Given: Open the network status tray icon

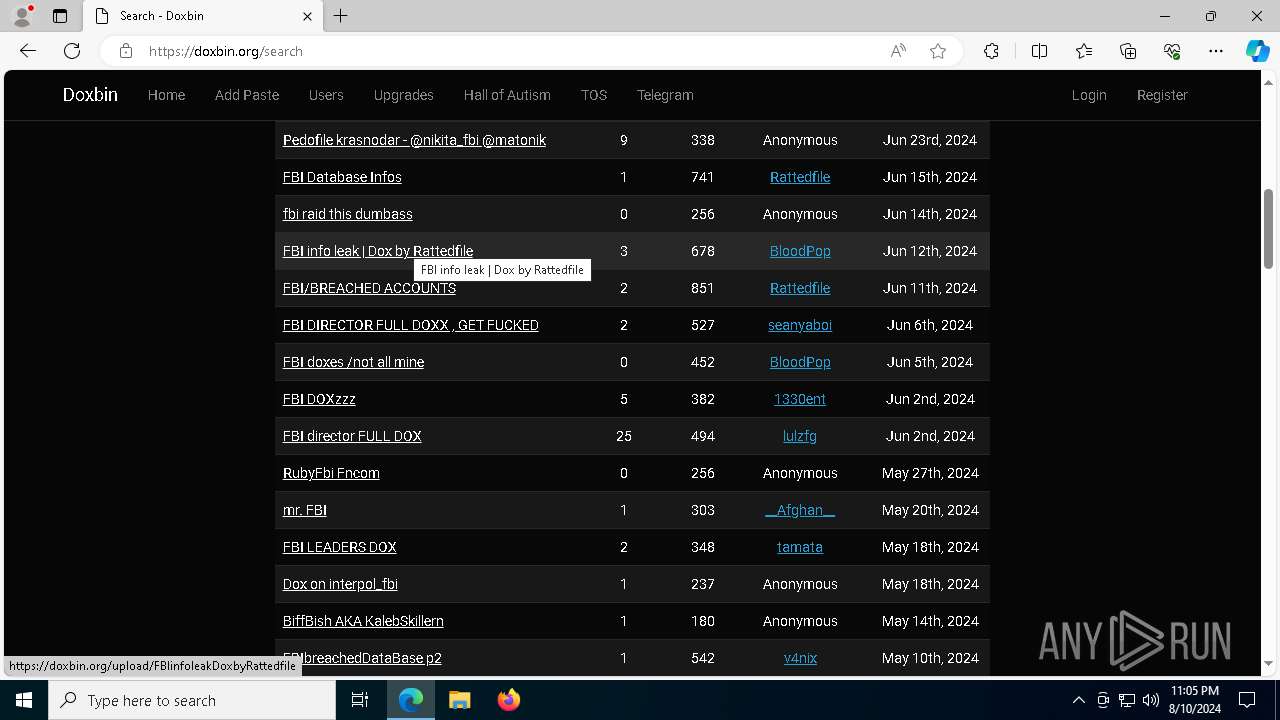Looking at the screenshot, I should [x=1127, y=700].
